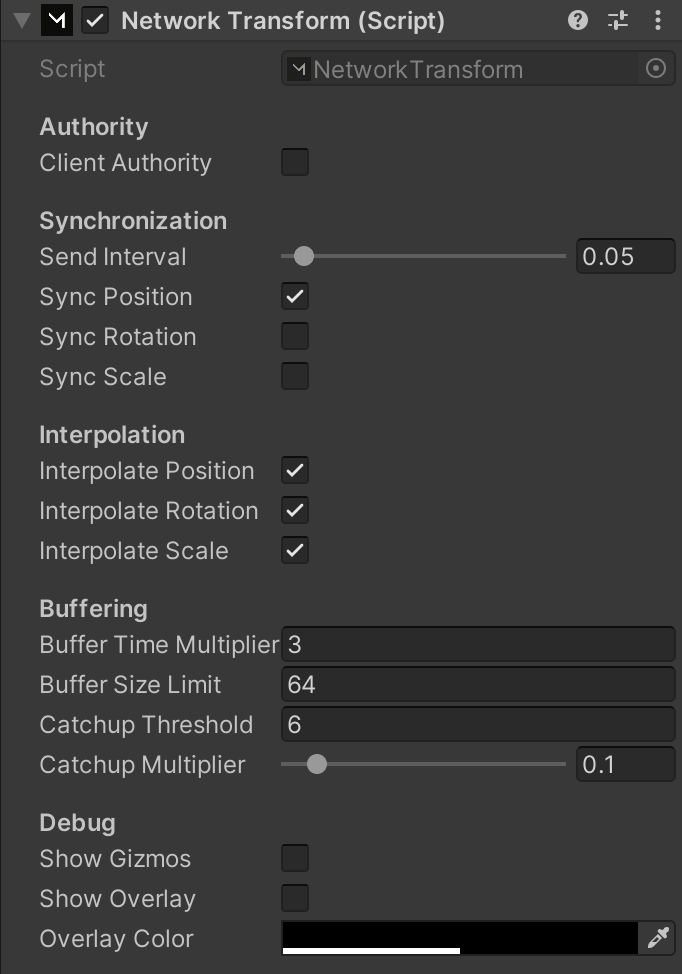Enable Sync Rotation
The width and height of the screenshot is (682, 974).
tap(295, 335)
